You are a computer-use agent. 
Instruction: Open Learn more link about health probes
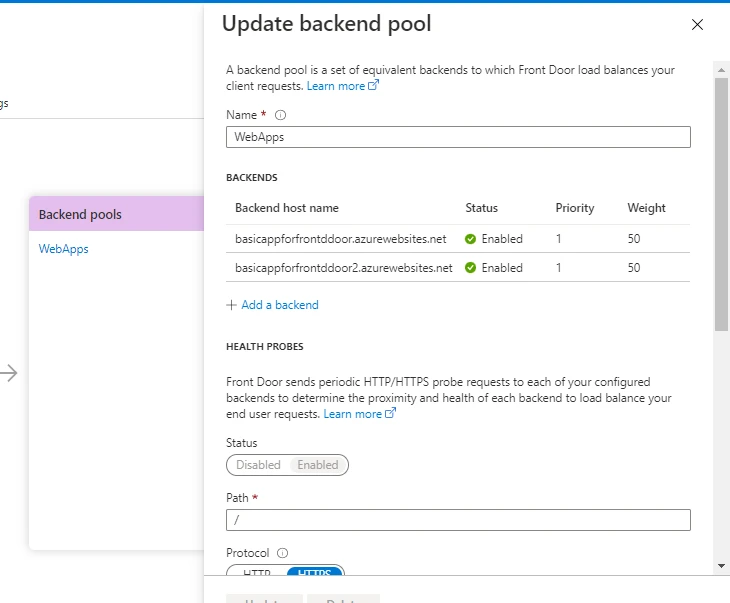pyautogui.click(x=359, y=414)
